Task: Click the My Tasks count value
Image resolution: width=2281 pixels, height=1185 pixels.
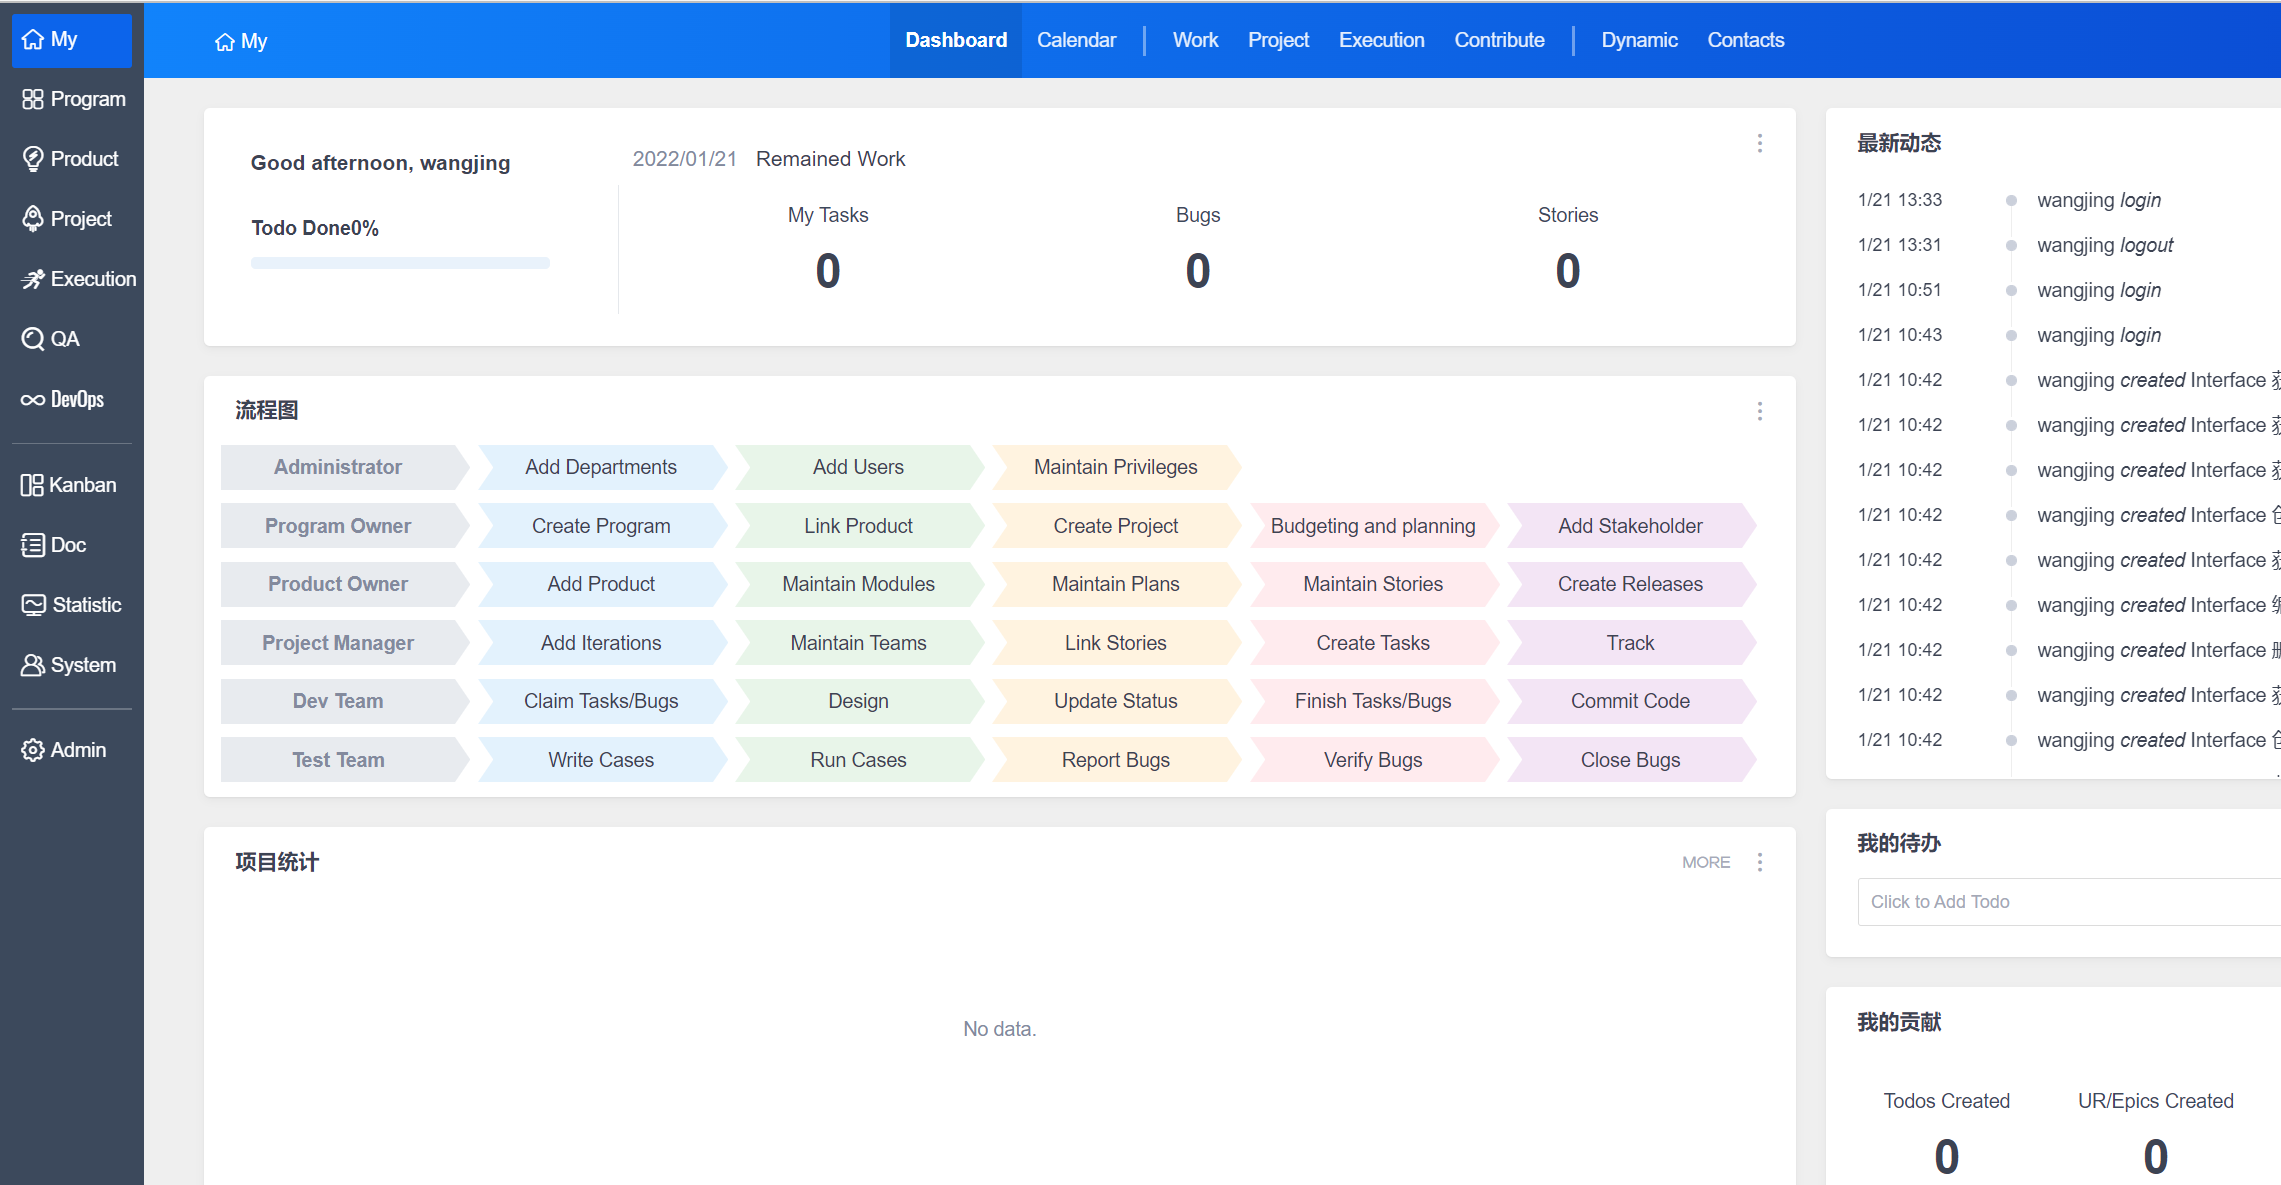Action: [828, 271]
